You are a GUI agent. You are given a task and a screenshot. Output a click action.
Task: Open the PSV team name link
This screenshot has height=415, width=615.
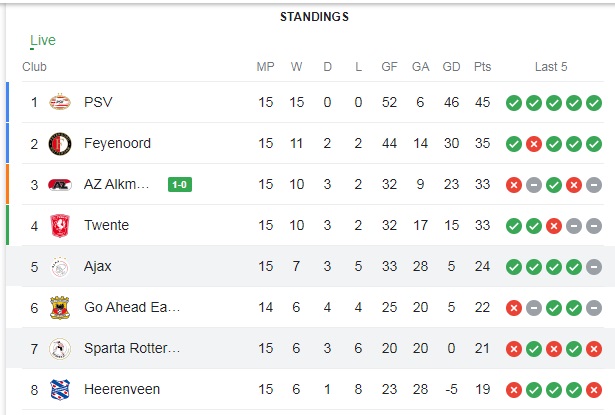tap(98, 102)
